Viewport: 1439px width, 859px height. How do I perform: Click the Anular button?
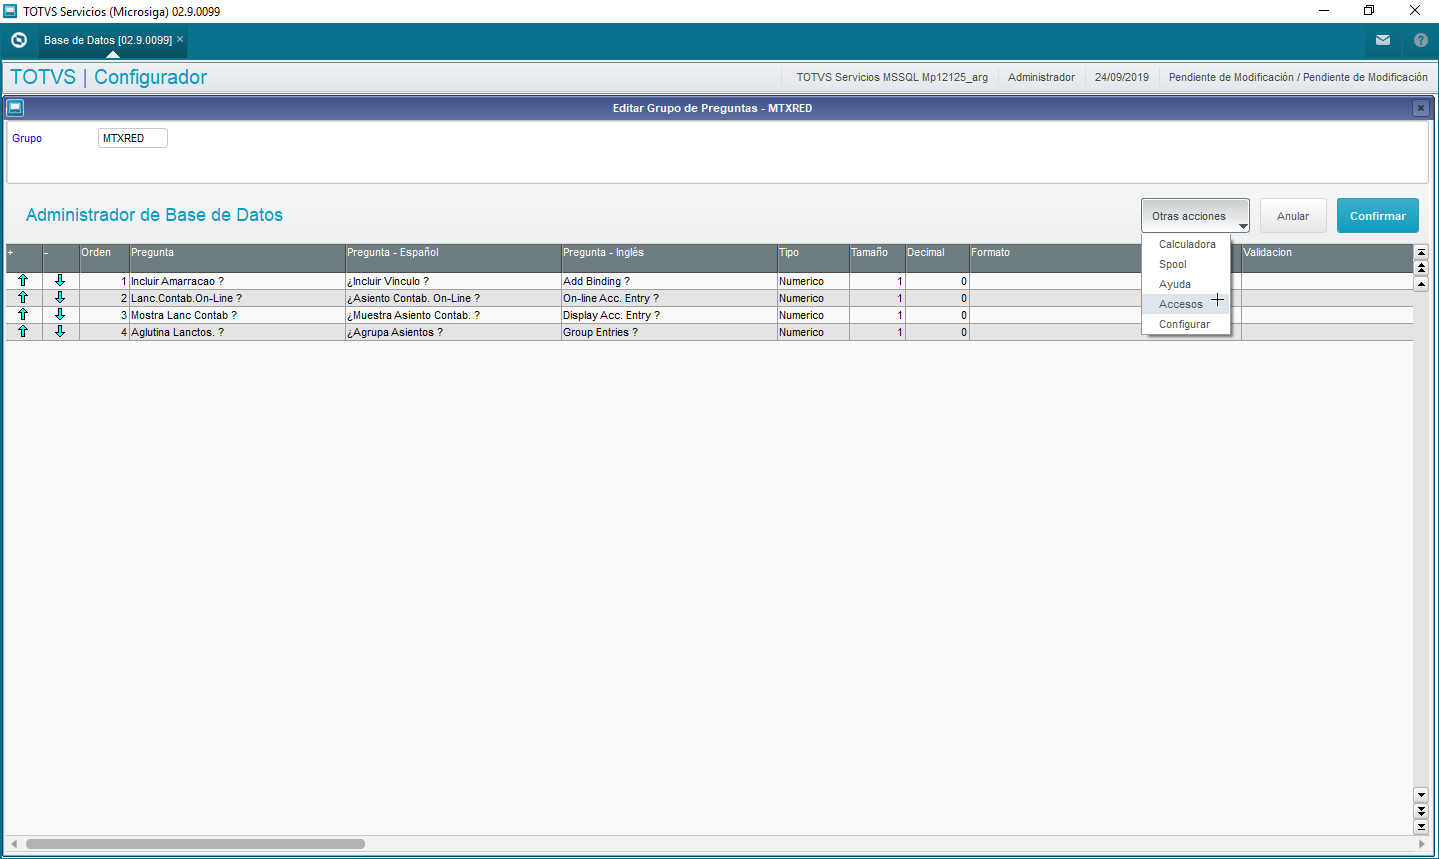pos(1293,216)
